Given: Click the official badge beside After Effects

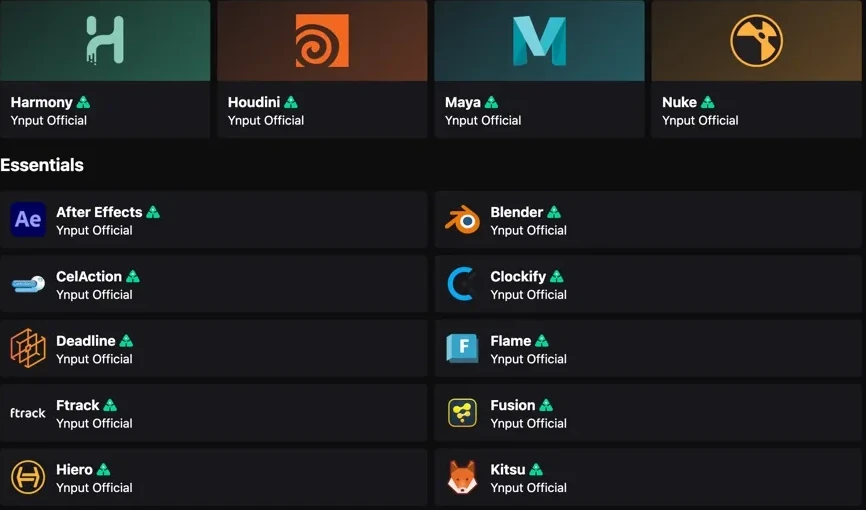Looking at the screenshot, I should 153,212.
